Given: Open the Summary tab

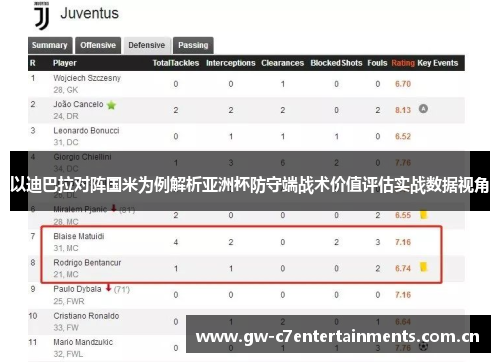Looking at the screenshot, I should click(50, 45).
